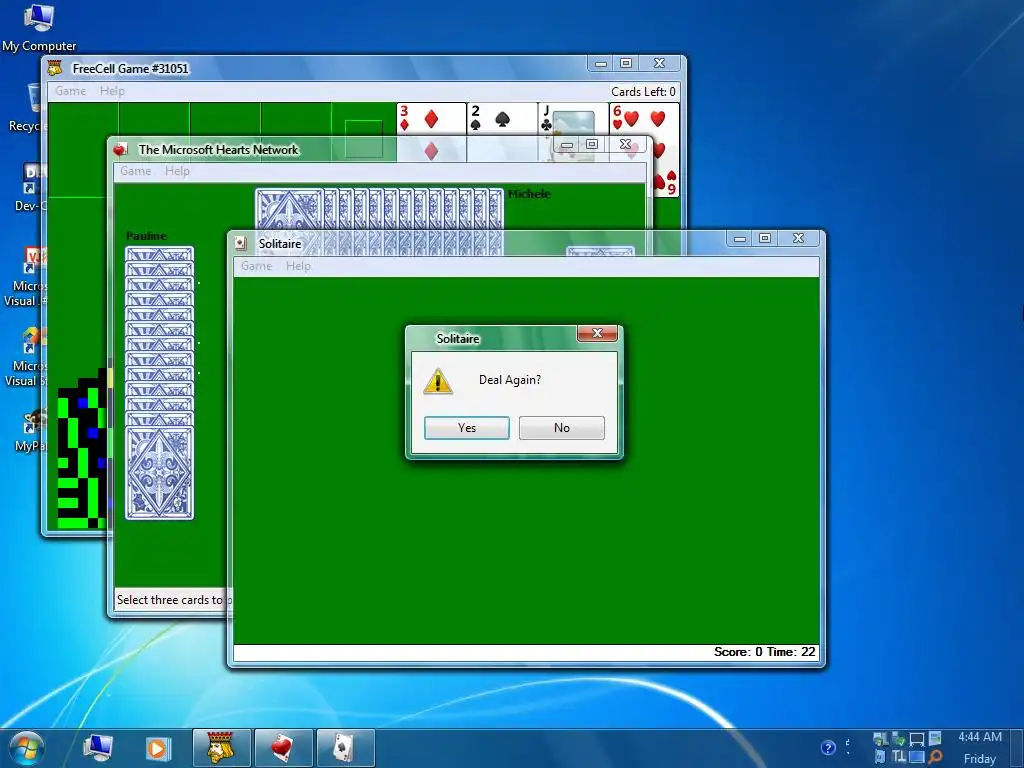Click the orange magnifier tray icon
This screenshot has height=768, width=1024.
point(935,757)
